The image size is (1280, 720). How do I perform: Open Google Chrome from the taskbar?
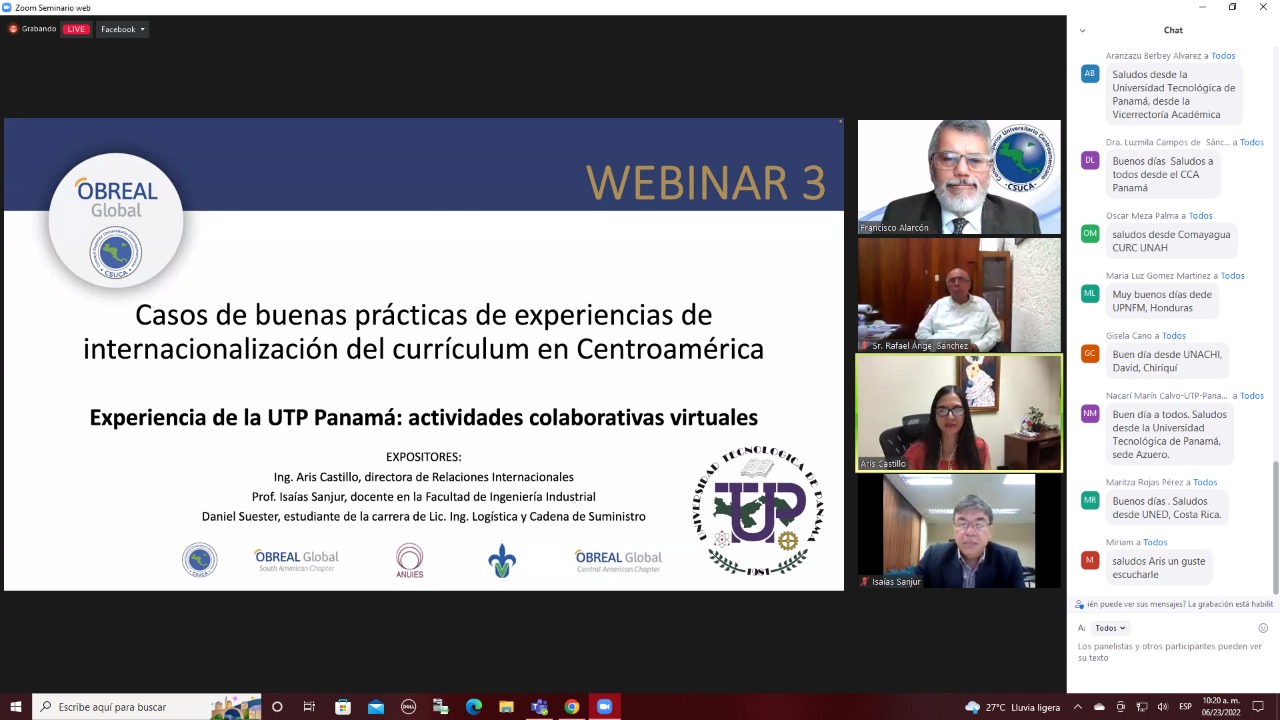point(571,707)
